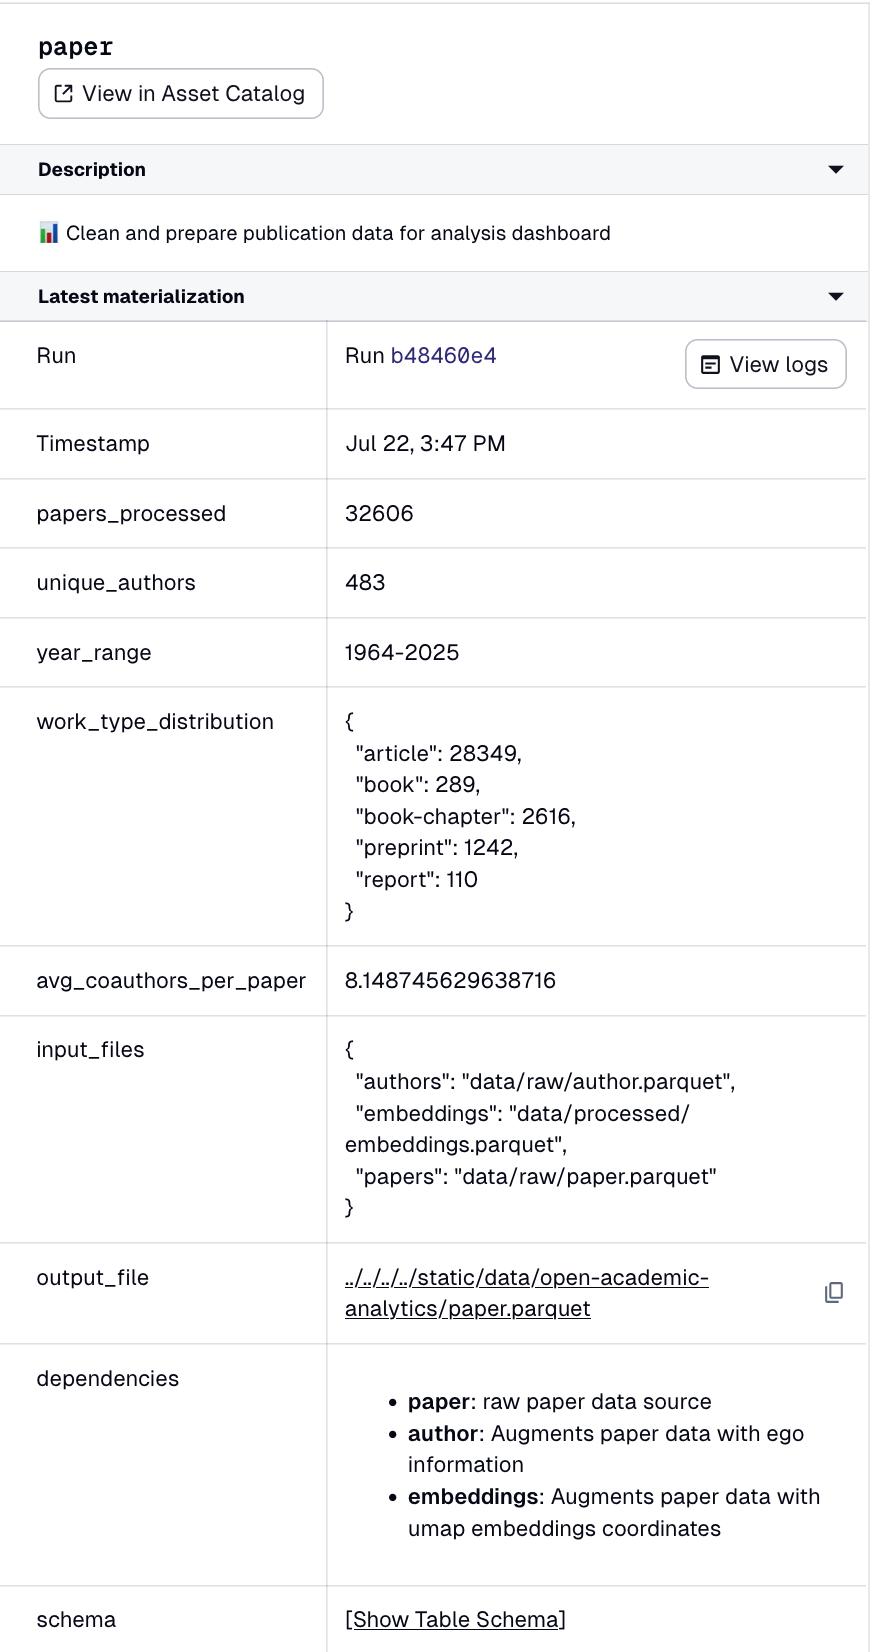Show Table Schema link in schema row
The height and width of the screenshot is (1652, 870).
[456, 1620]
